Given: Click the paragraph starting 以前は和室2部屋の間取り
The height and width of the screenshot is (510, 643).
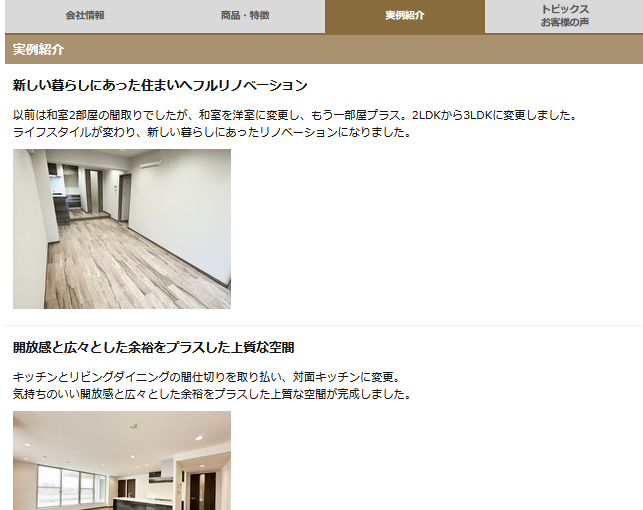Looking at the screenshot, I should tap(295, 124).
